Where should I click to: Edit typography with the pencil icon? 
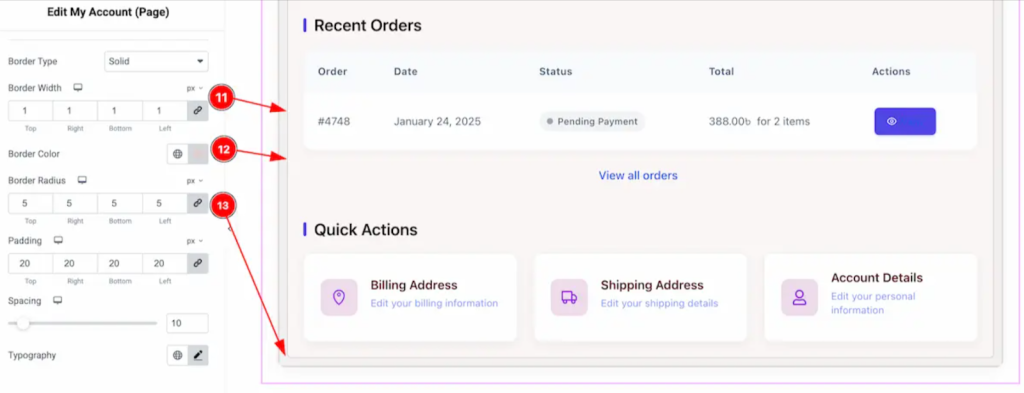click(x=198, y=355)
